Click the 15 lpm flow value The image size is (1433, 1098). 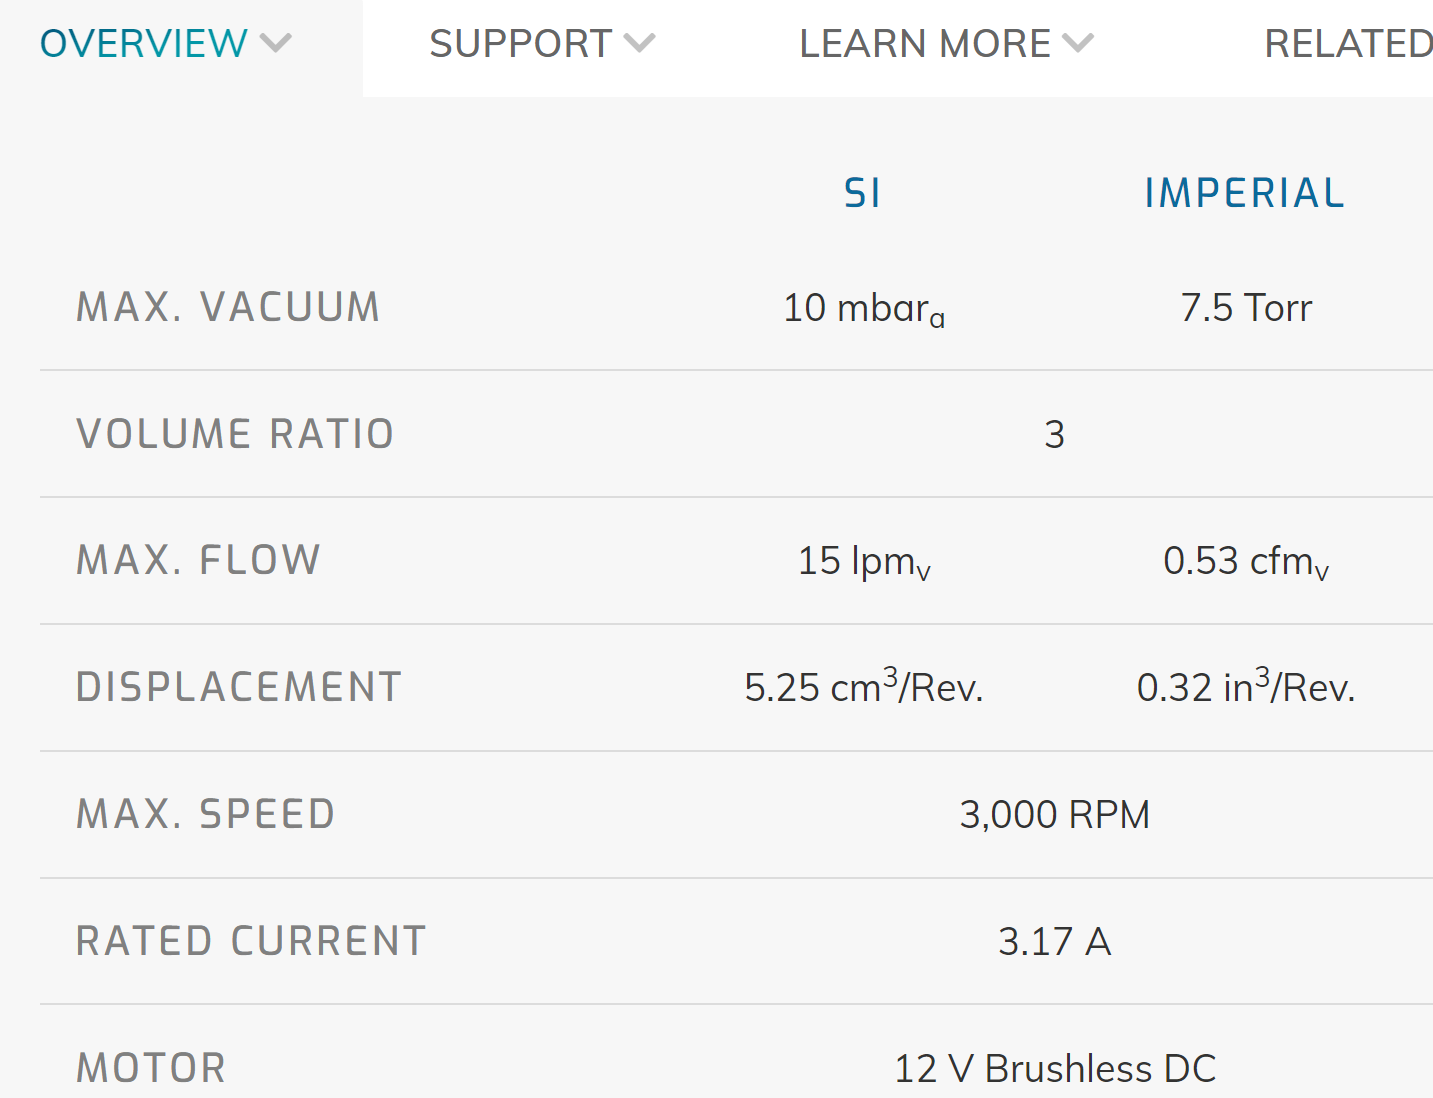864,562
